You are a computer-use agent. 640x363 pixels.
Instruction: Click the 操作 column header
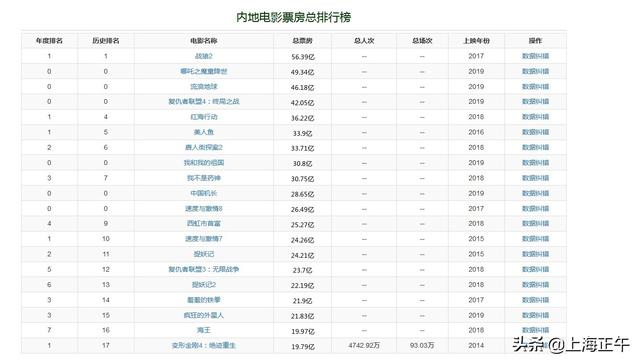[x=535, y=41]
